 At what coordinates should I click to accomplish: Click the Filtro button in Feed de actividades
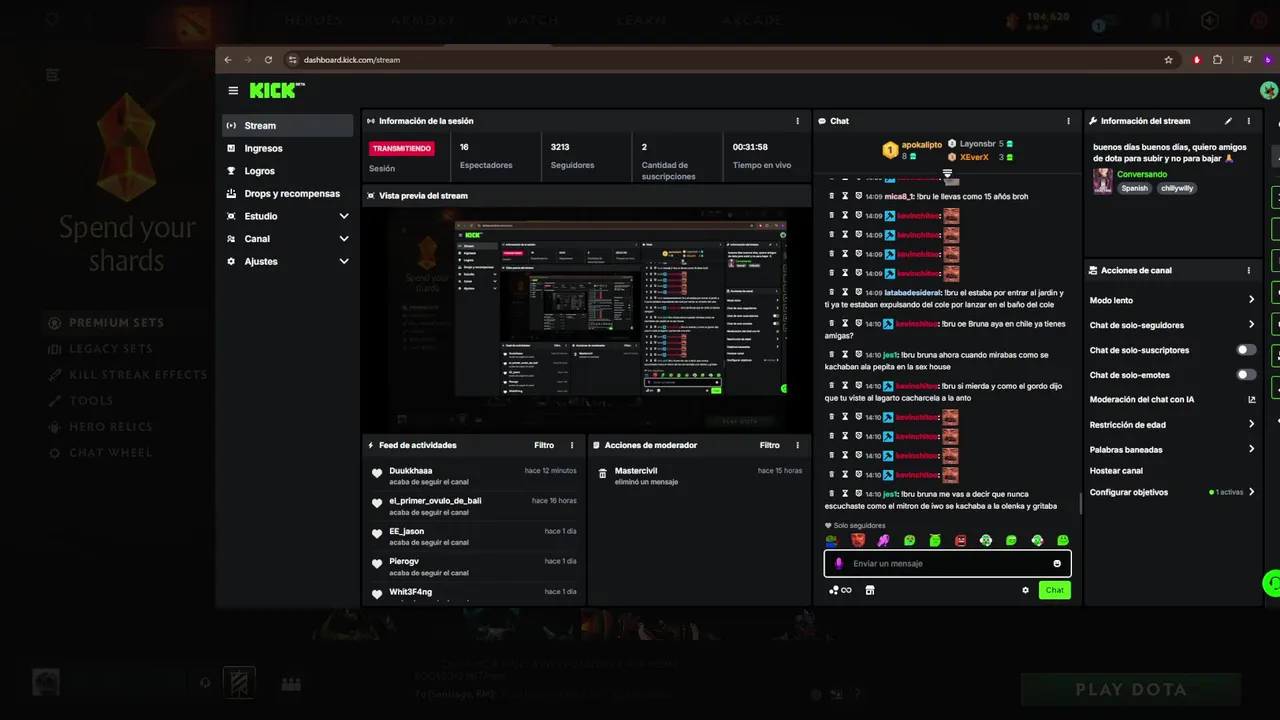coord(544,445)
